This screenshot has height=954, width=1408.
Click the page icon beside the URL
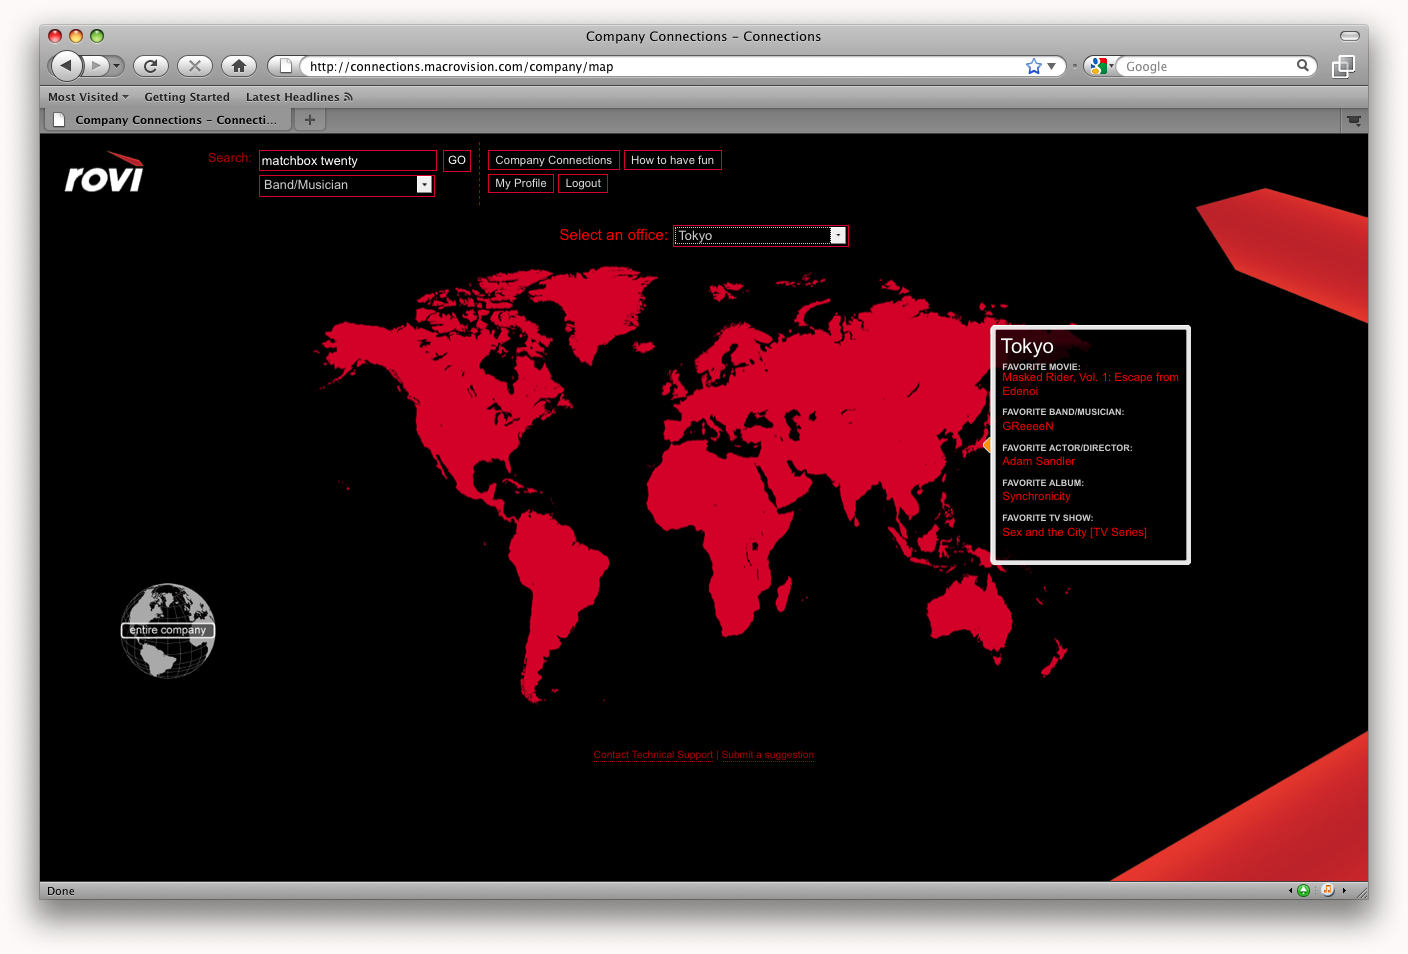[286, 66]
